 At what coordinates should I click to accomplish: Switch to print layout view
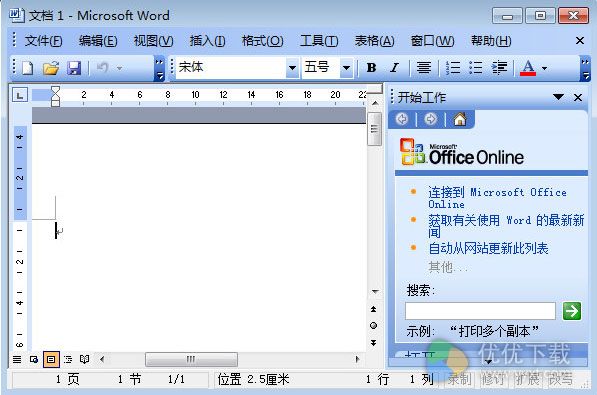51,359
